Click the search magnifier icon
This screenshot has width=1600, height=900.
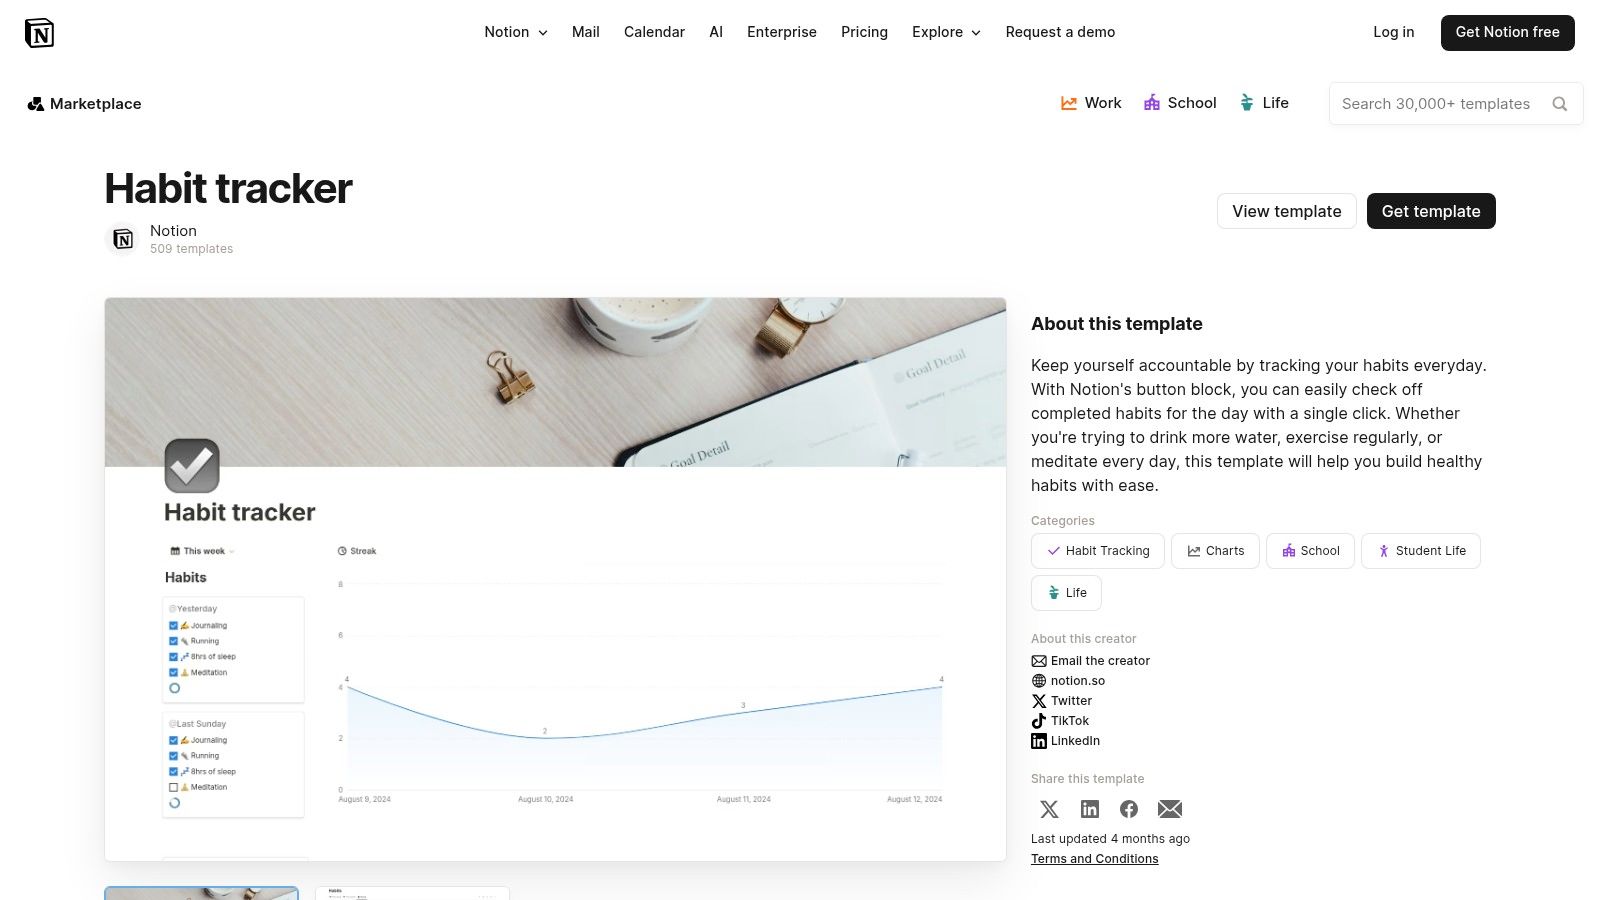(1559, 104)
